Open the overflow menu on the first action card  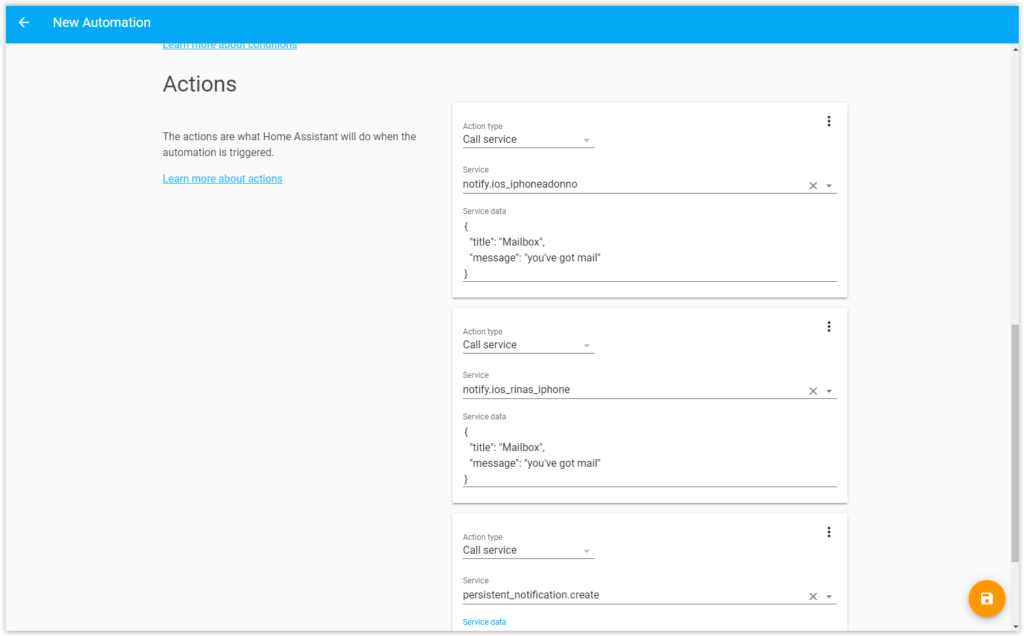click(x=829, y=120)
